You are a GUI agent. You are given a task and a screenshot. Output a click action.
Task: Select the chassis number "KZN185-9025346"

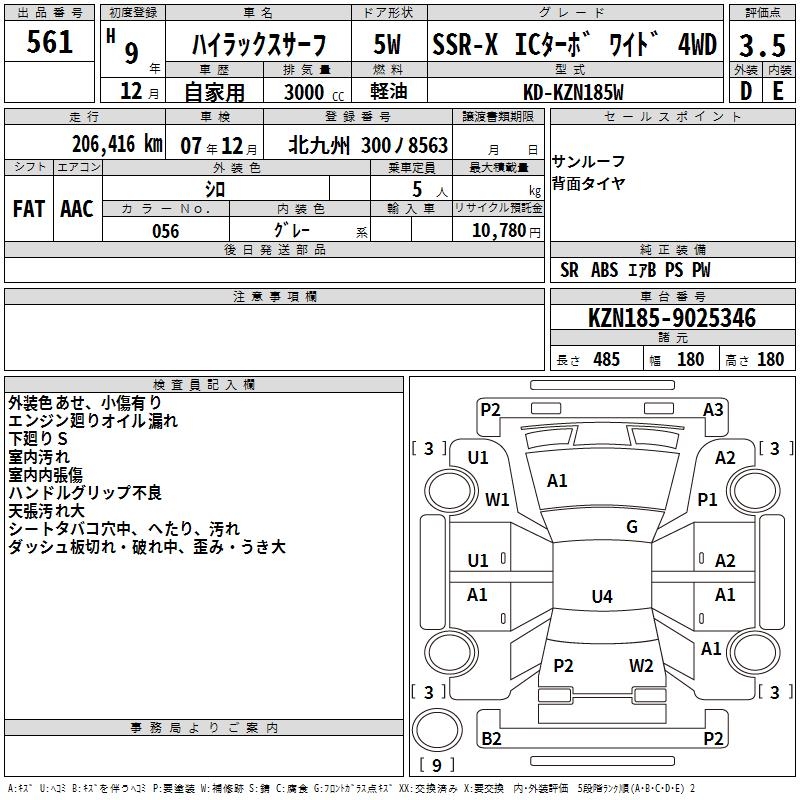tap(672, 318)
